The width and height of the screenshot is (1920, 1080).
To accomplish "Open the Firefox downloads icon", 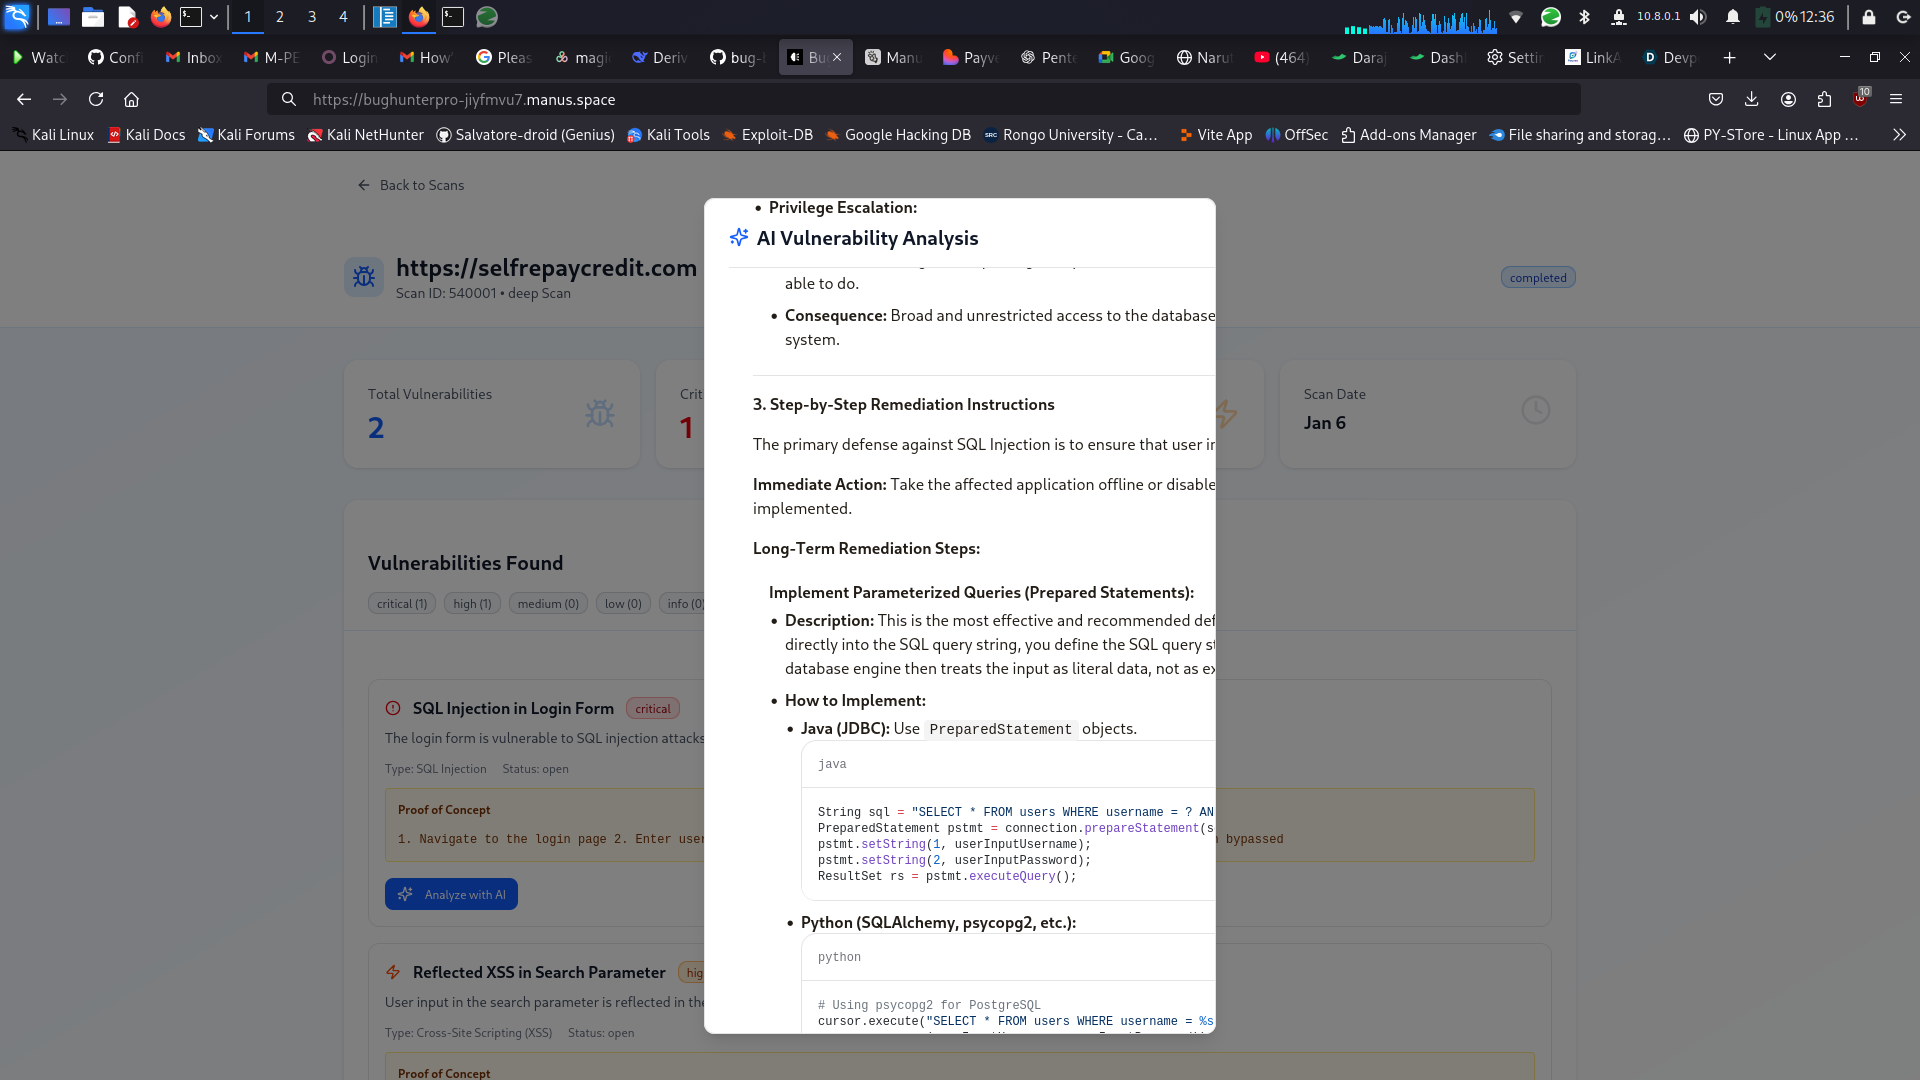I will 1751,99.
